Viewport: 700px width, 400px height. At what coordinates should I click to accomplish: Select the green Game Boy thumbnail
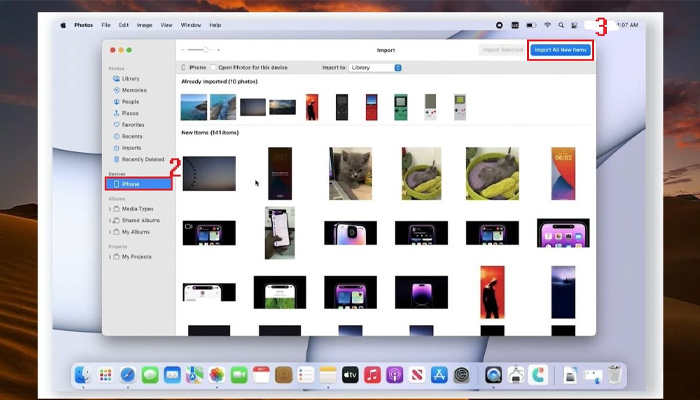pos(400,107)
